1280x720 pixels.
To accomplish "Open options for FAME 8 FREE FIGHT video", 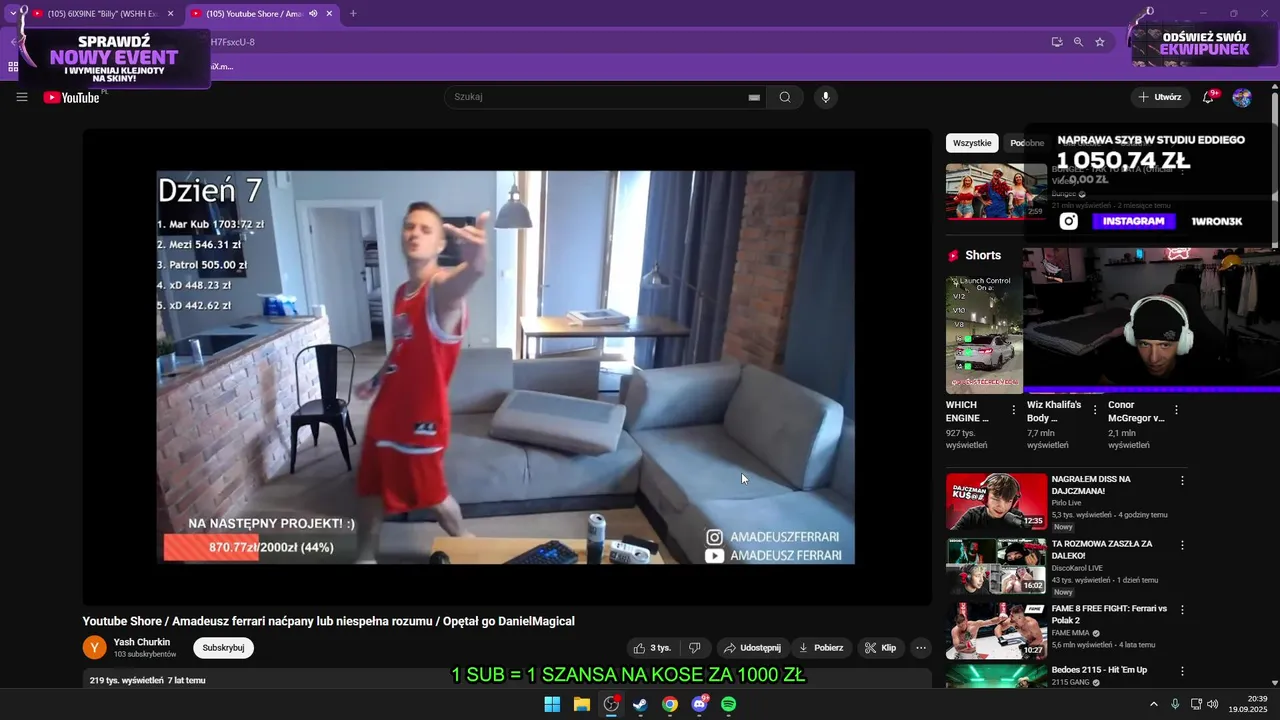I will tap(1182, 609).
